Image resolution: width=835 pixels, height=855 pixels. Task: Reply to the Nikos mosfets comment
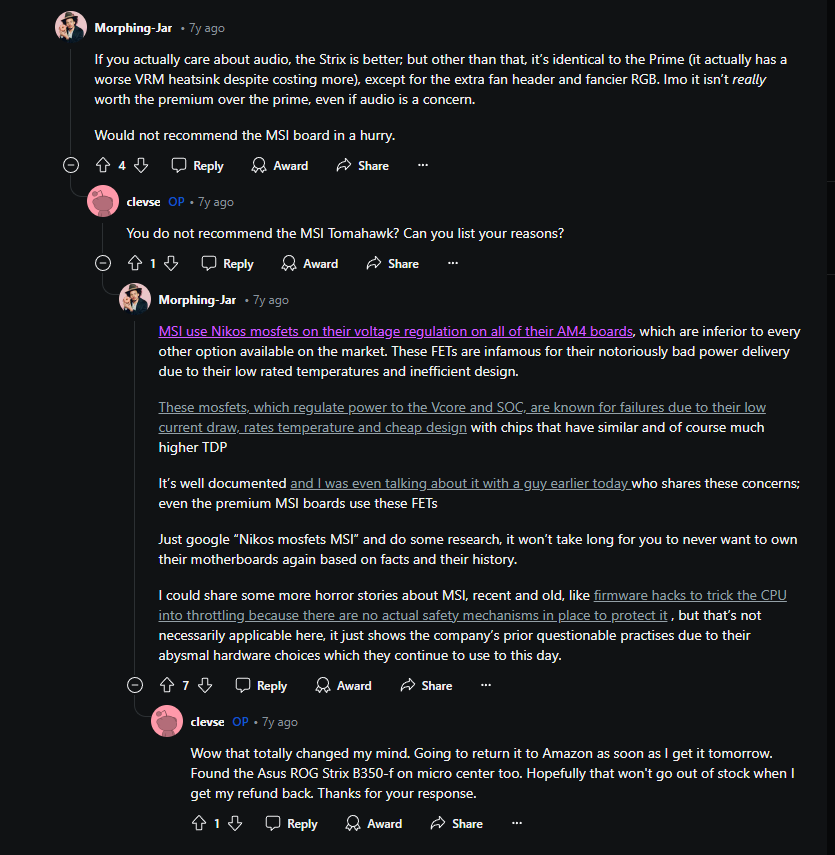[261, 685]
